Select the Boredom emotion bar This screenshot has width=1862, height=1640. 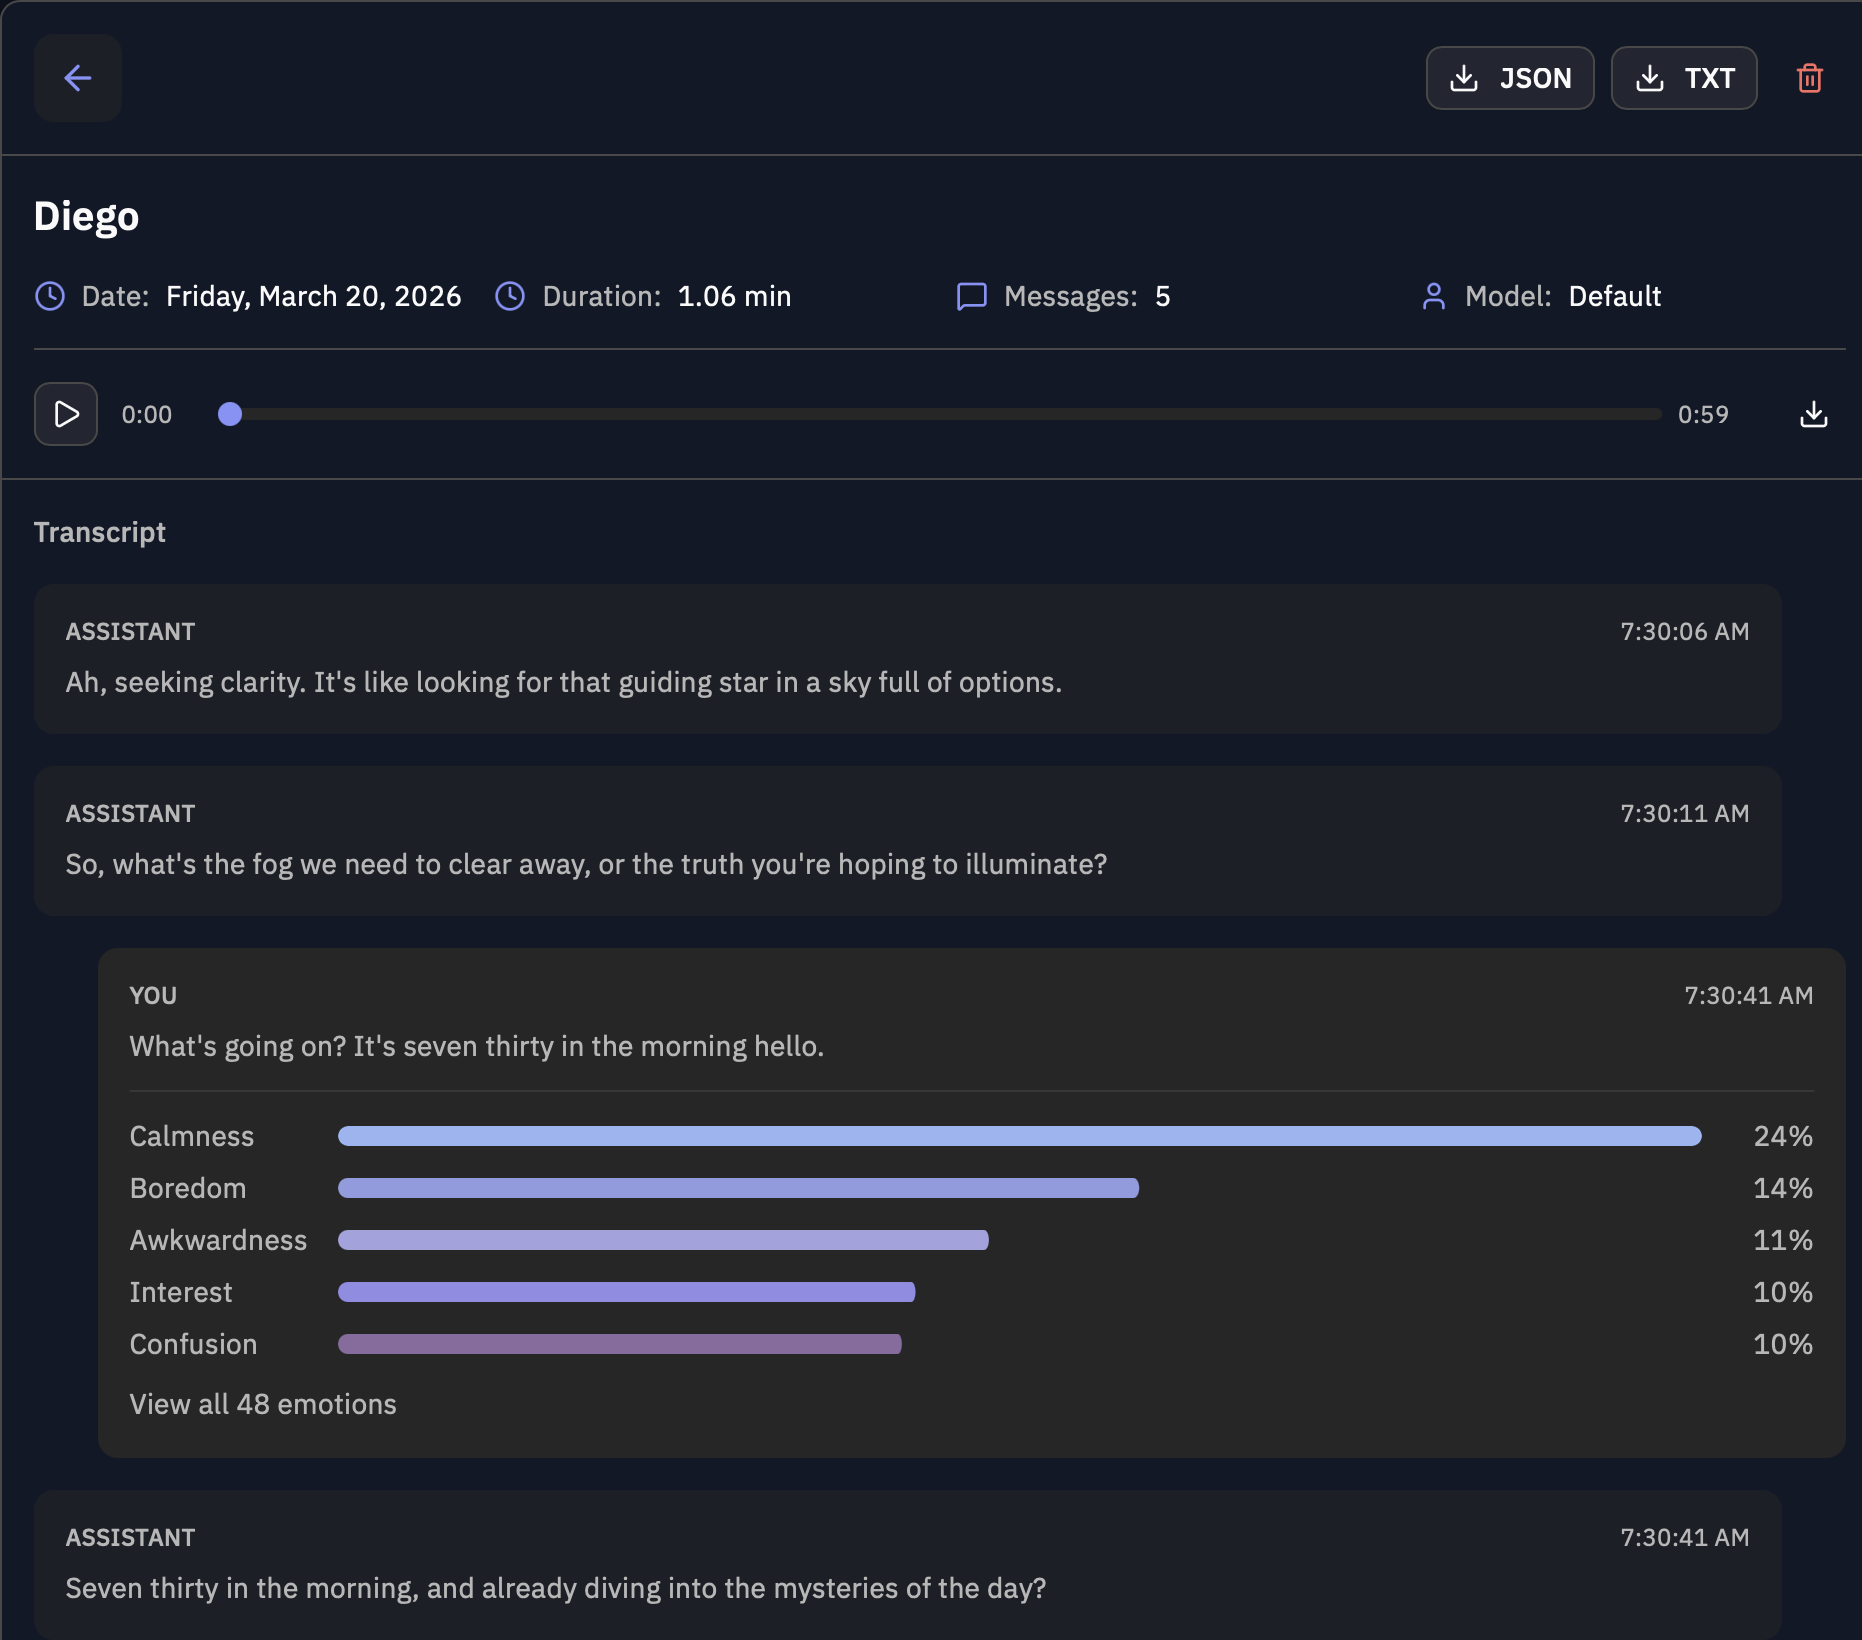click(x=738, y=1188)
